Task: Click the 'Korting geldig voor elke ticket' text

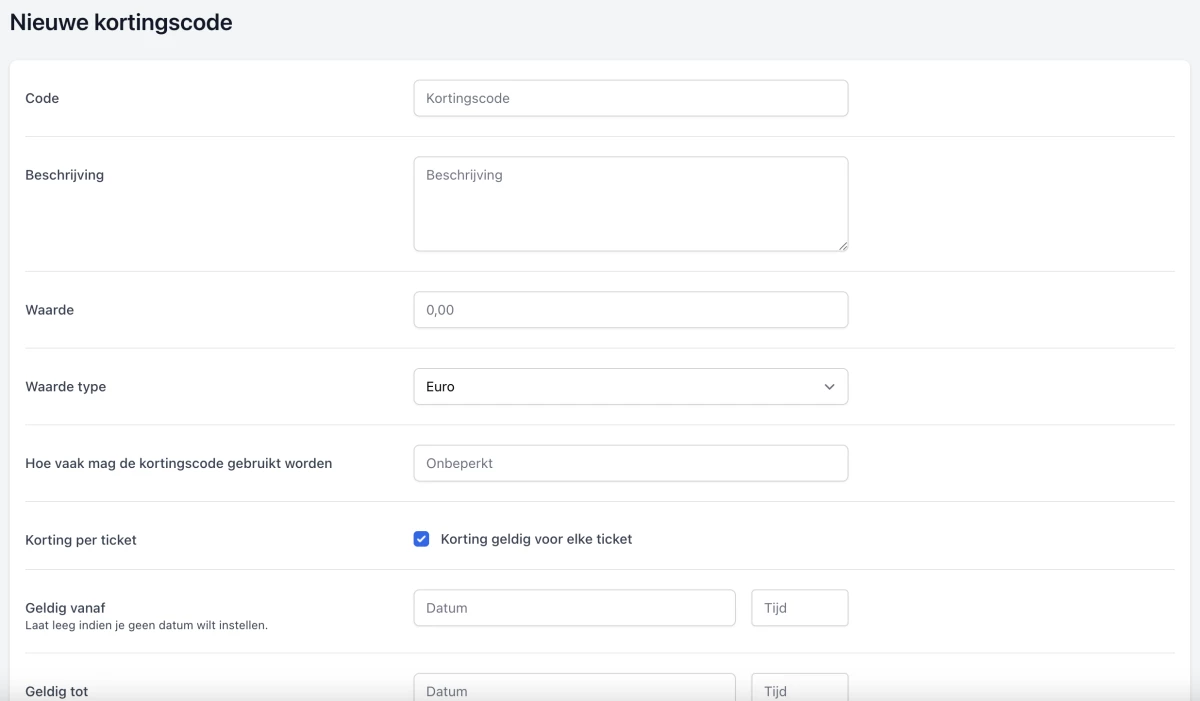Action: click(x=536, y=539)
